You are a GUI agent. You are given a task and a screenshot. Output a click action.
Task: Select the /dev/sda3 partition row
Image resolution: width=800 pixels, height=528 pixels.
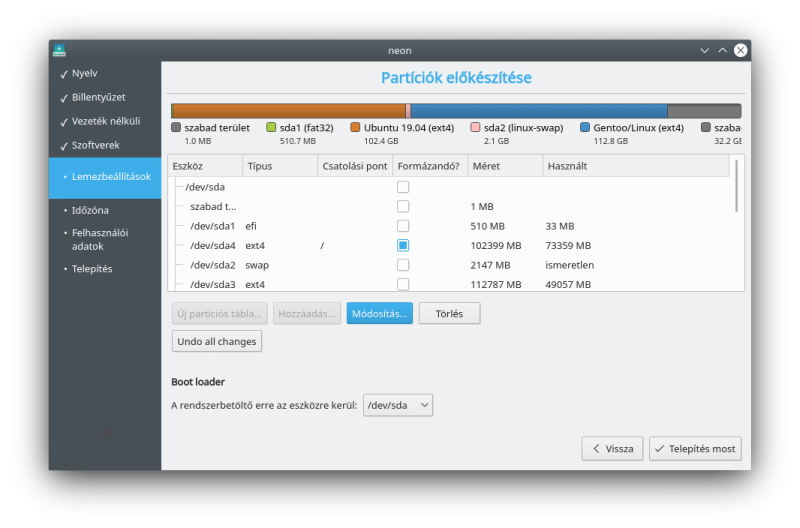(449, 284)
